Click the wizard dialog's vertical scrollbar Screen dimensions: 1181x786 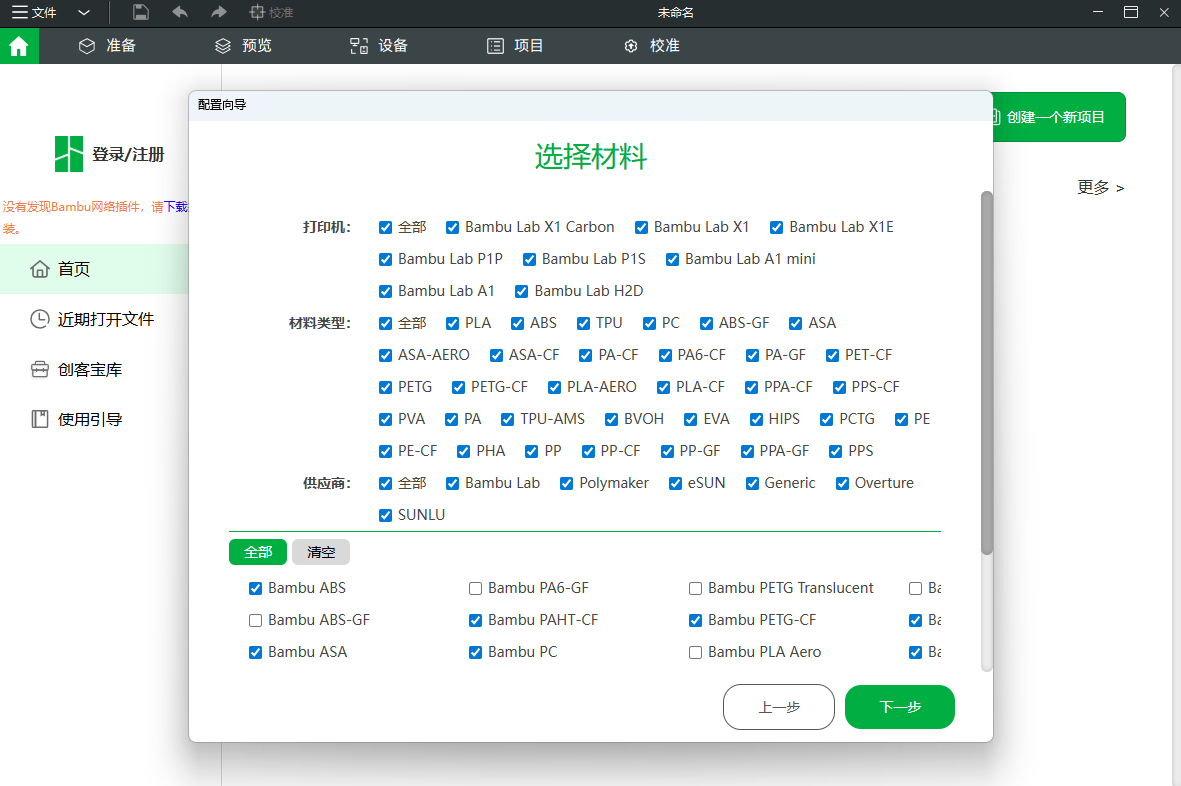[x=987, y=373]
